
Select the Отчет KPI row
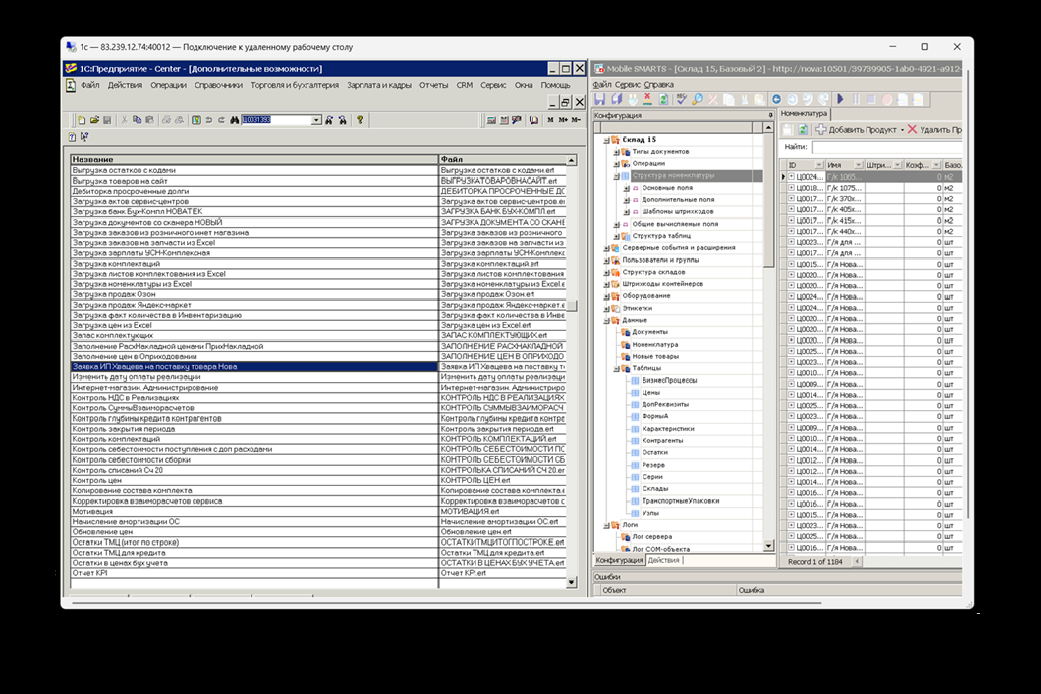[254, 573]
